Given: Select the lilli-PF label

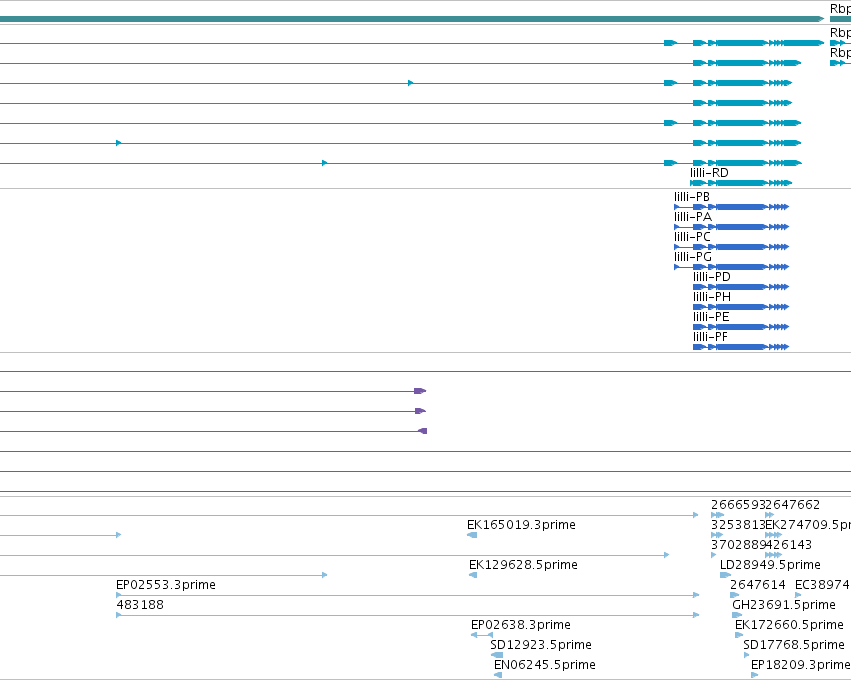Looking at the screenshot, I should point(710,337).
